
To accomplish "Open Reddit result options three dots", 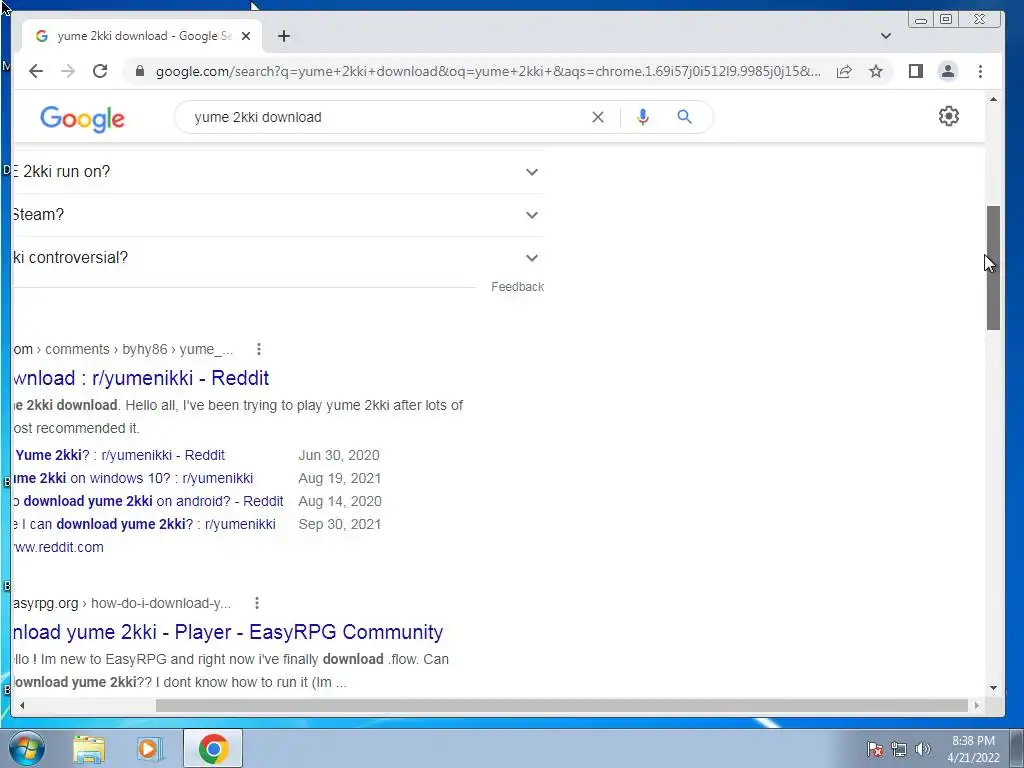I will [x=259, y=349].
